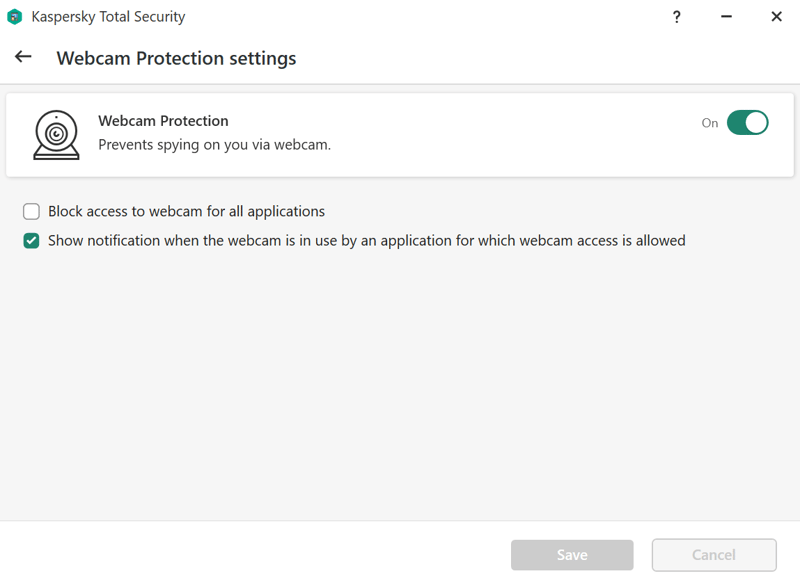Image resolution: width=800 pixels, height=585 pixels.
Task: Click the Webcam Protection settings heading
Action: (x=176, y=58)
